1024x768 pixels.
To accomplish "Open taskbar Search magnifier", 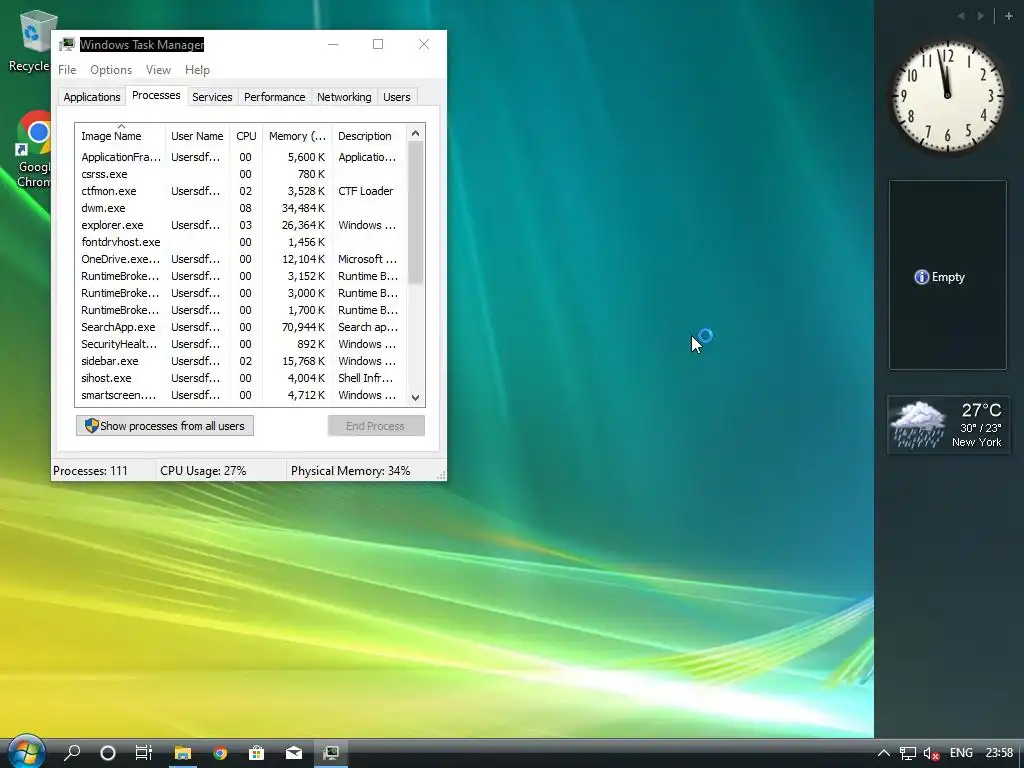I will (x=72, y=753).
